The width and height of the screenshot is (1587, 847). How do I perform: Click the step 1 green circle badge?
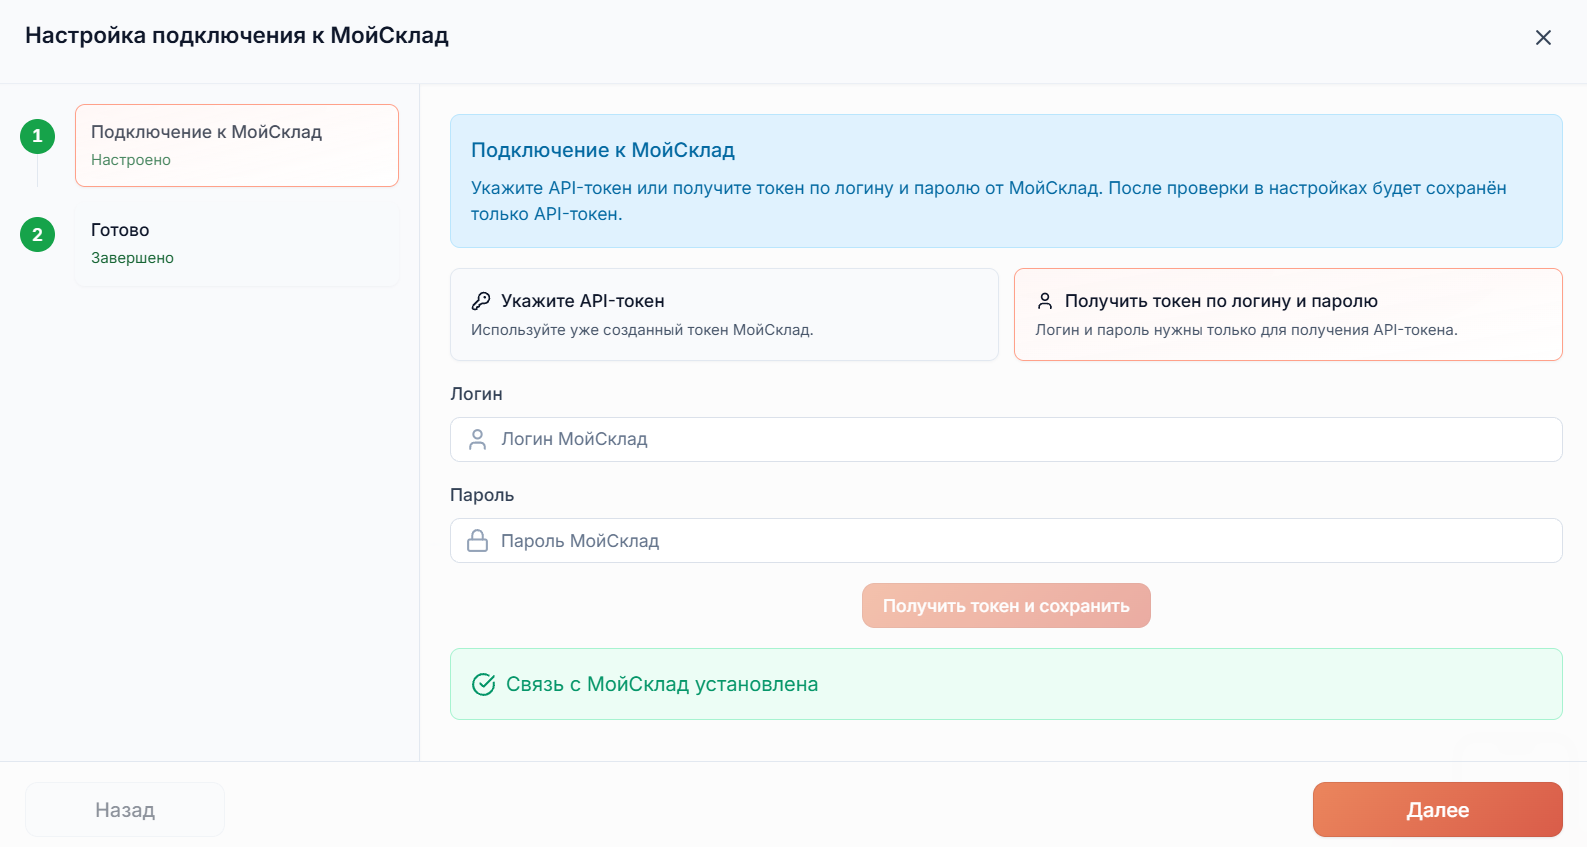coord(38,136)
